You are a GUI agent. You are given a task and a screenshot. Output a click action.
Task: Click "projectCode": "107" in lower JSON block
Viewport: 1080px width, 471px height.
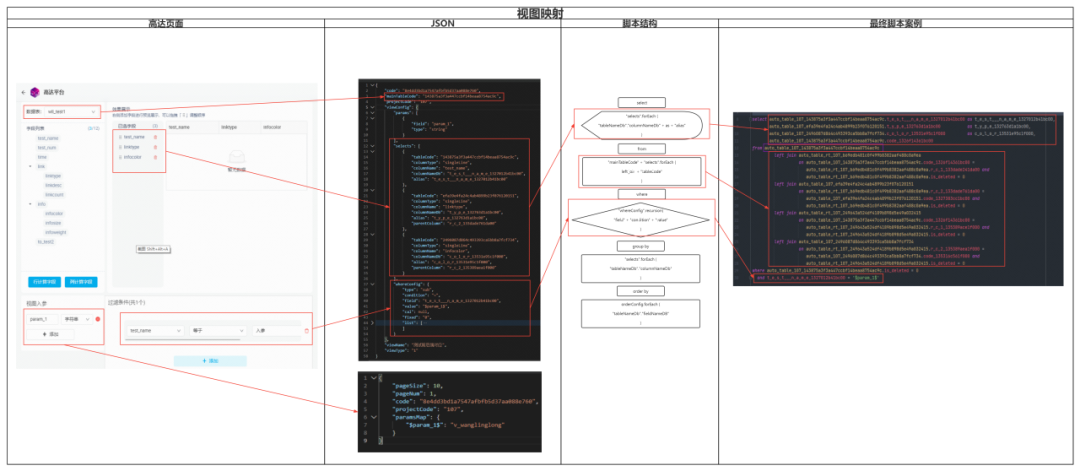click(426, 409)
